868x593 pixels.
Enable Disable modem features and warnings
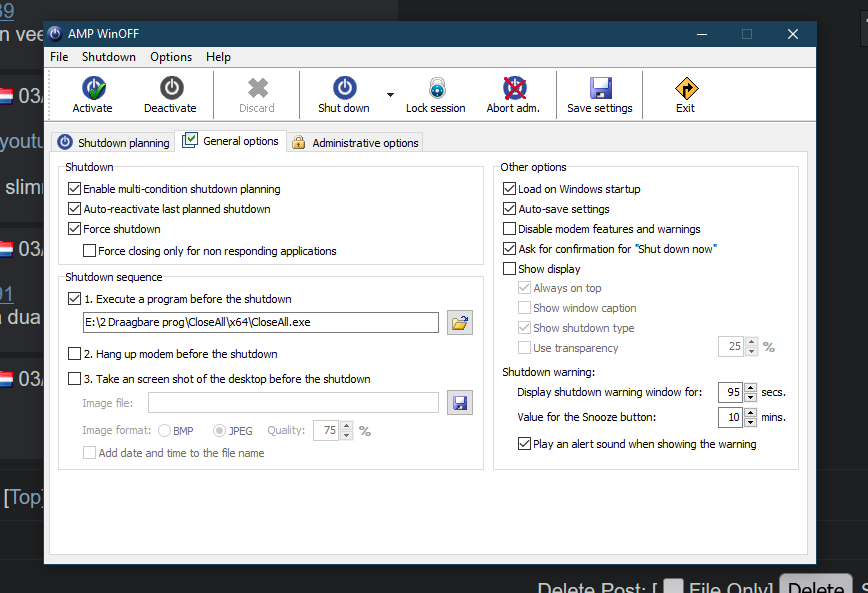point(509,229)
